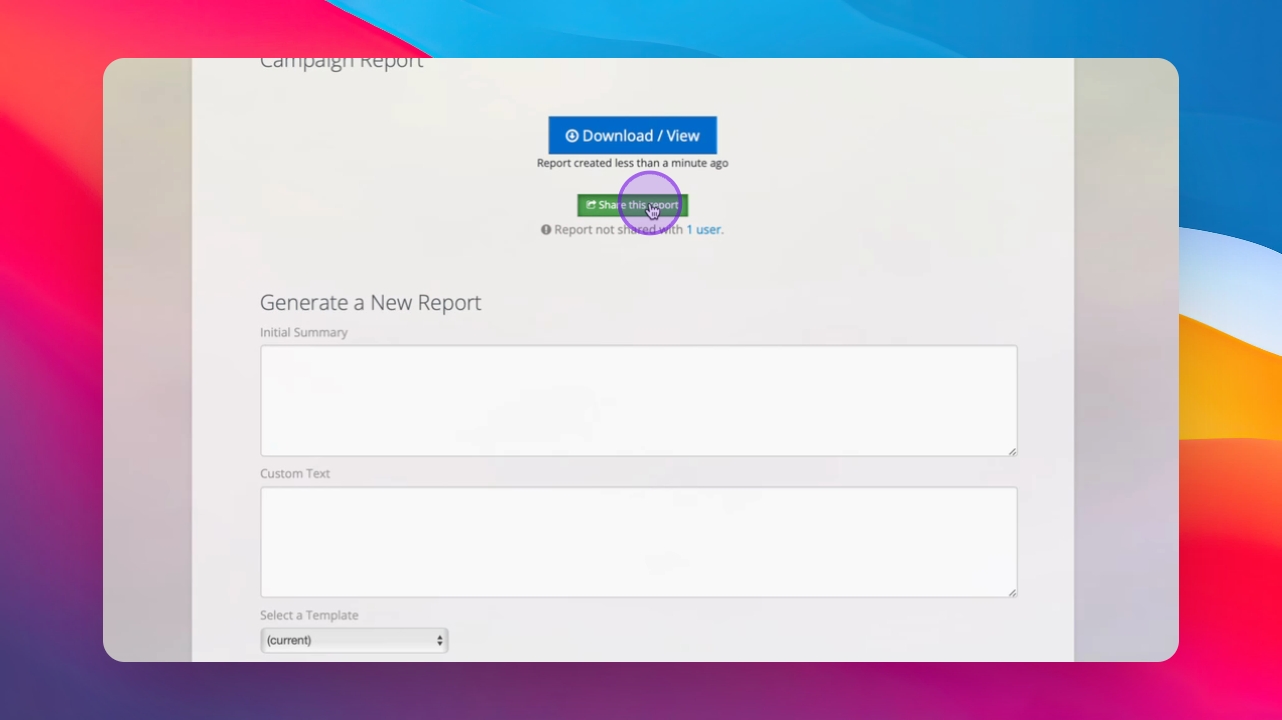Screen dimensions: 1282x720
Task: Click the 'Select a Template' label
Action: (309, 615)
